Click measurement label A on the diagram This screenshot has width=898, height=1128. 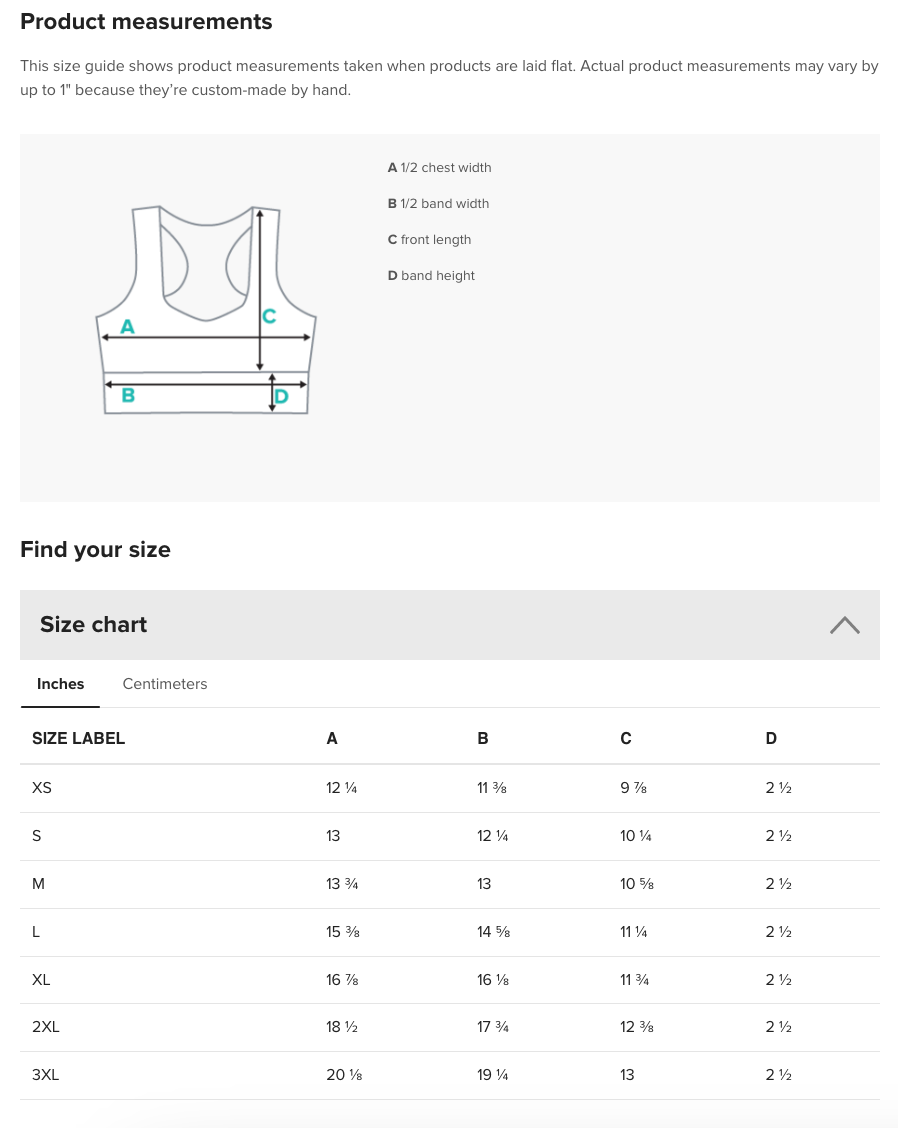pos(127,326)
